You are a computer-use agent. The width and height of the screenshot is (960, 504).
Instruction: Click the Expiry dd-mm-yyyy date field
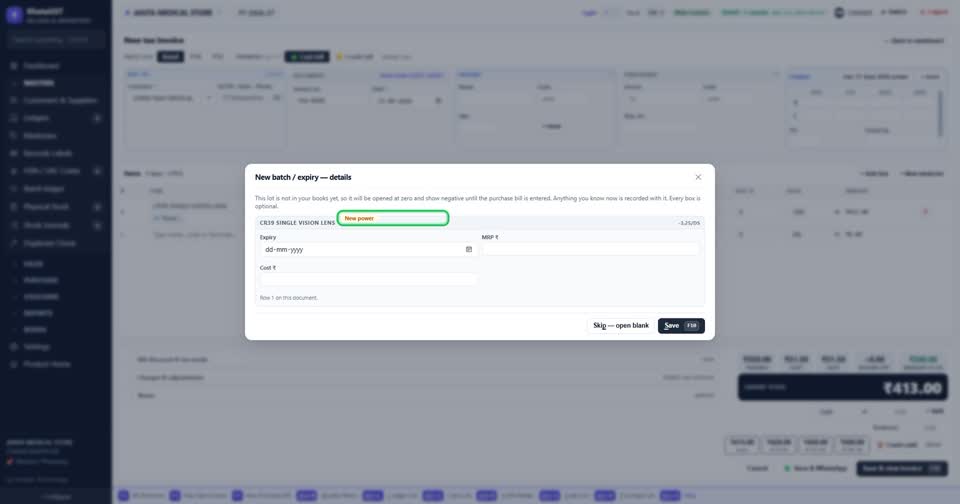click(368, 249)
